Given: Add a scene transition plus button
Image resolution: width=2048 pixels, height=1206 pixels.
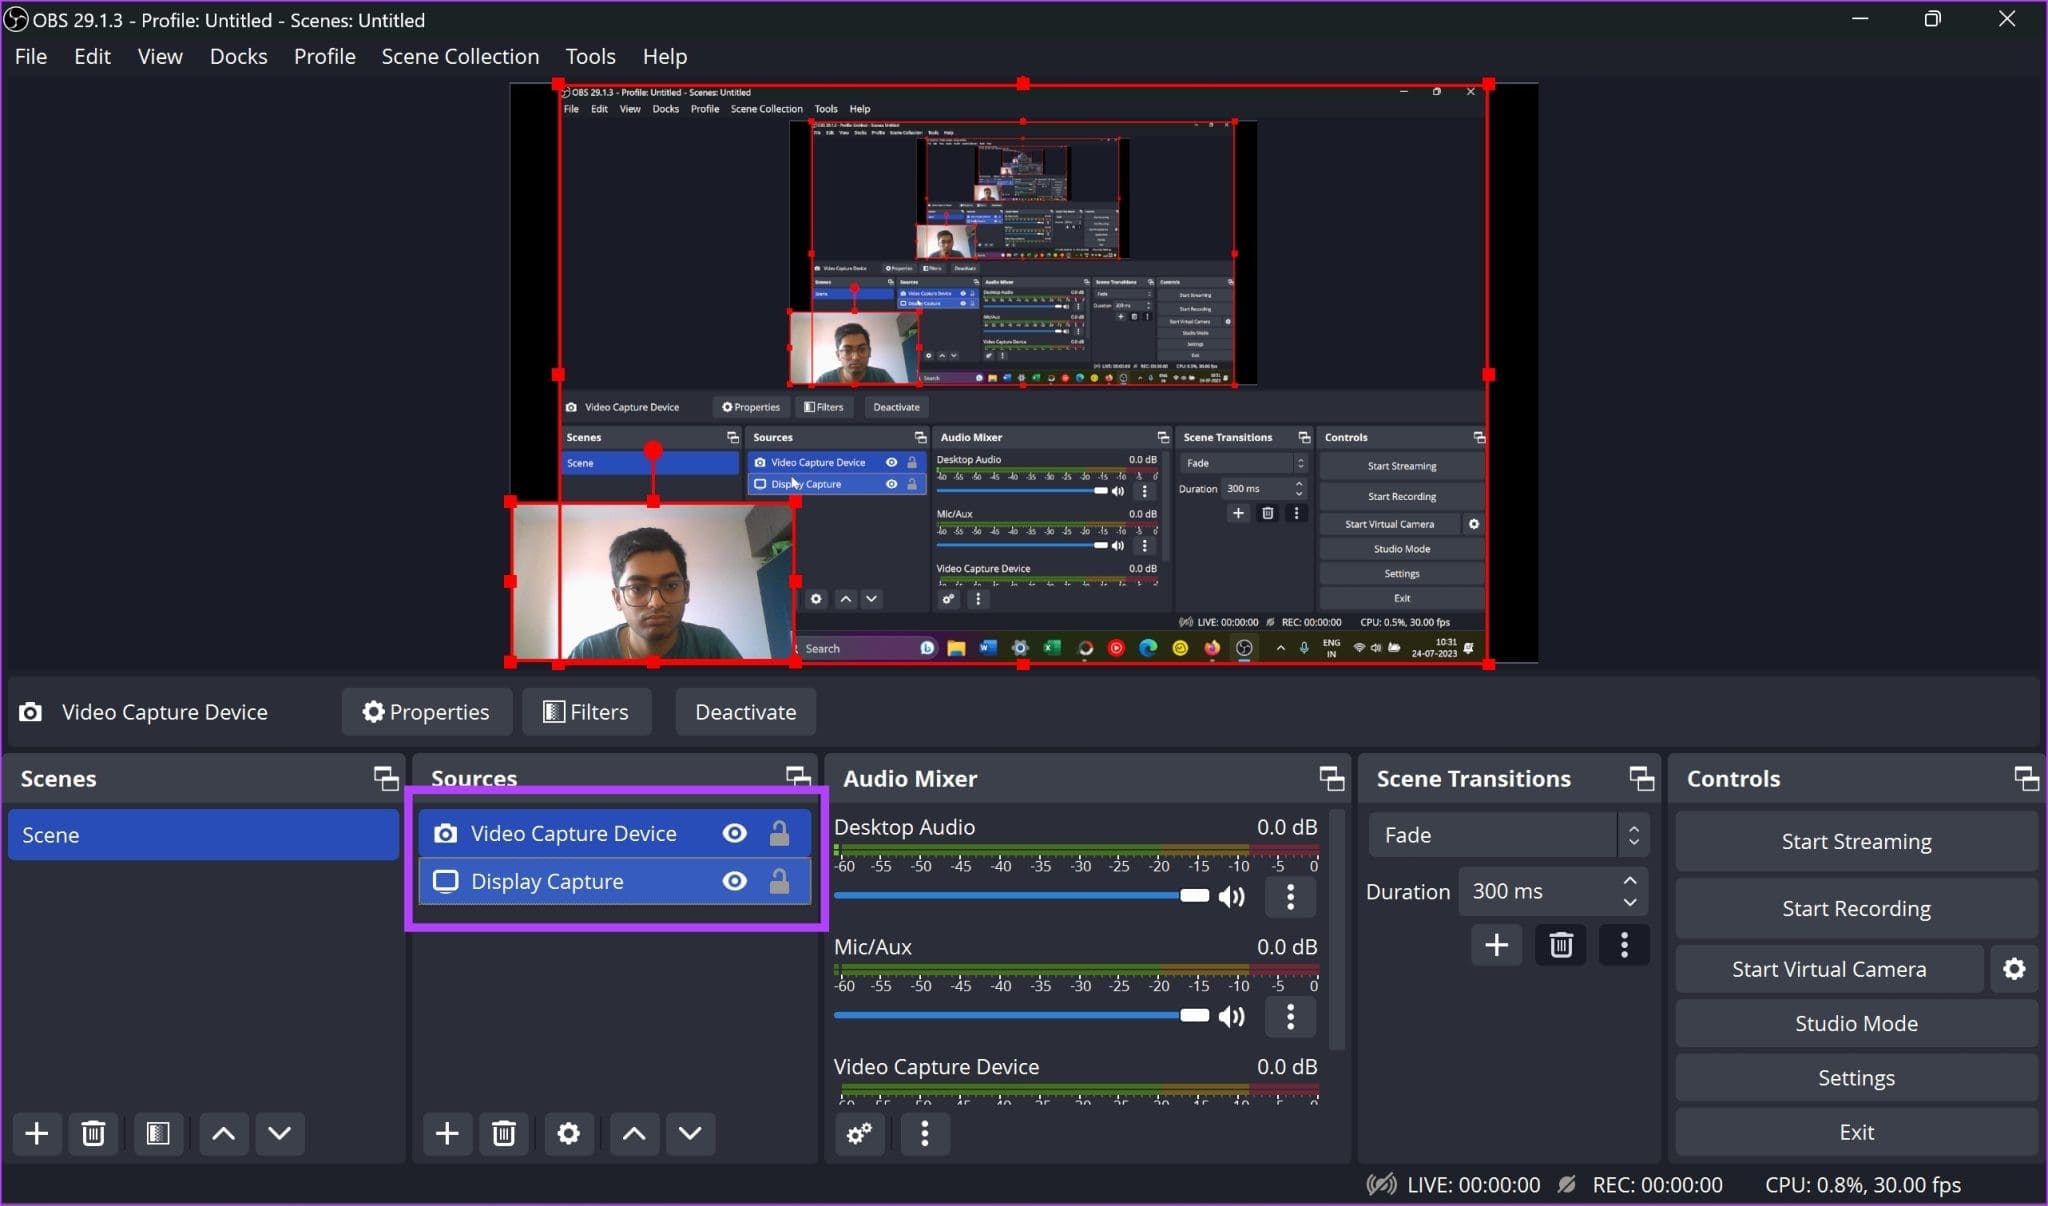Looking at the screenshot, I should pyautogui.click(x=1496, y=945).
